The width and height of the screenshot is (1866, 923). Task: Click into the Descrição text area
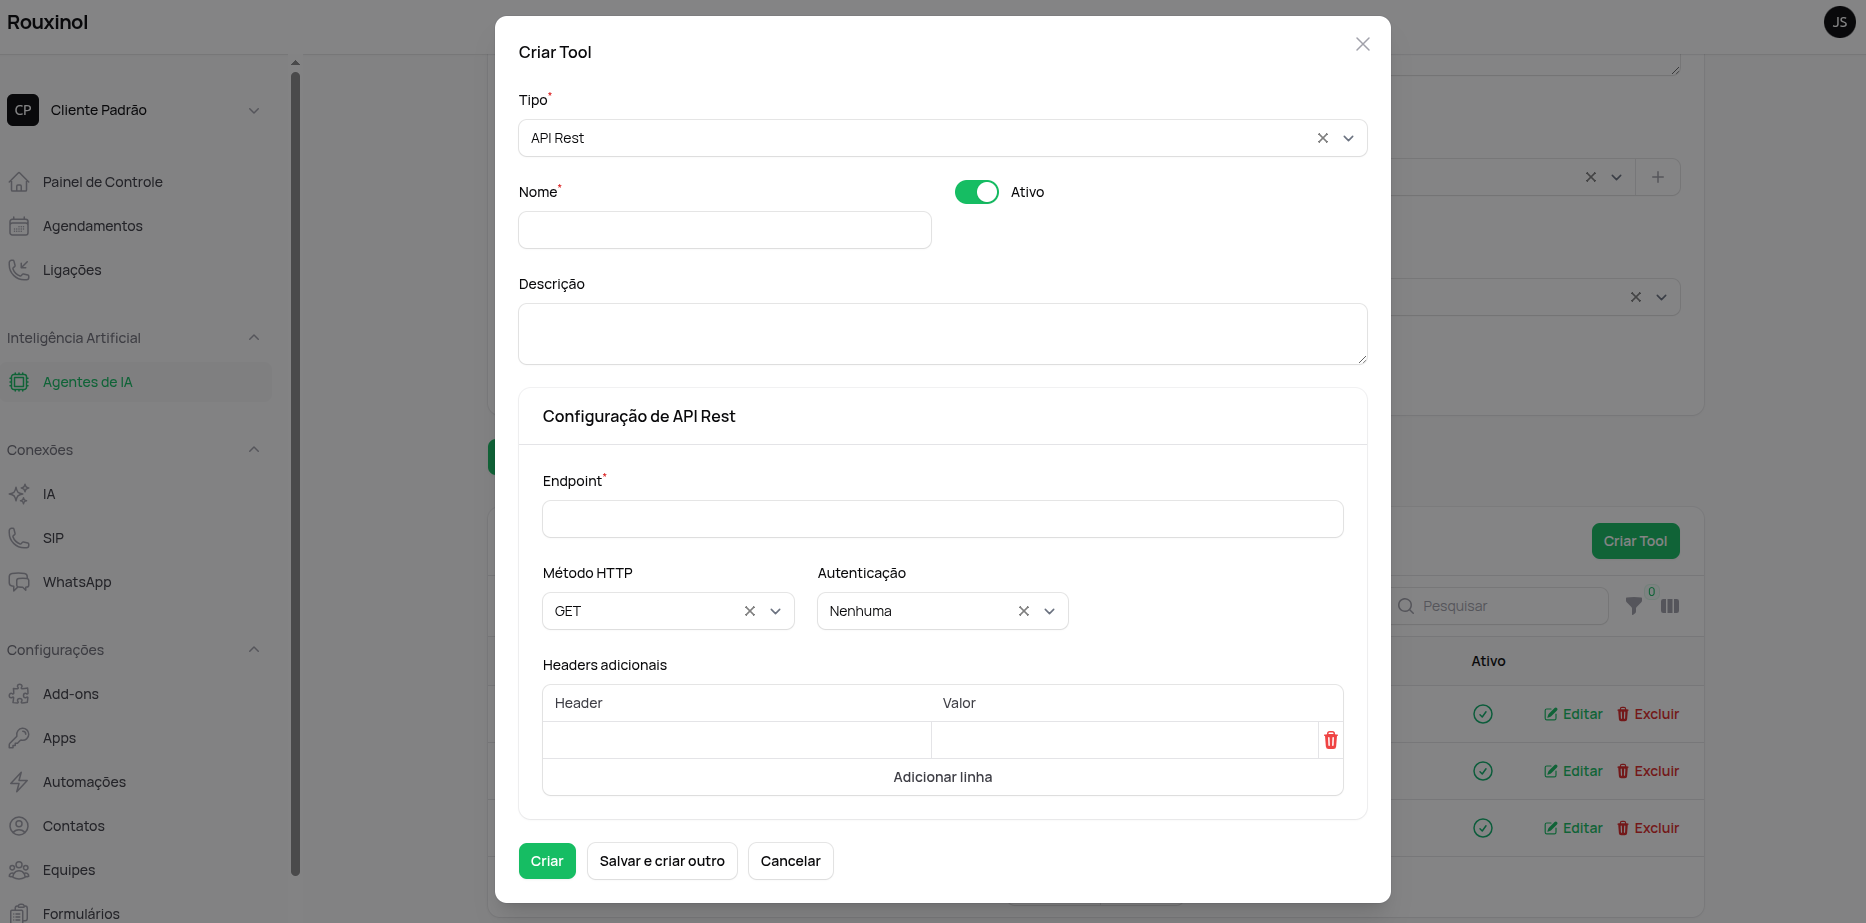pos(943,334)
